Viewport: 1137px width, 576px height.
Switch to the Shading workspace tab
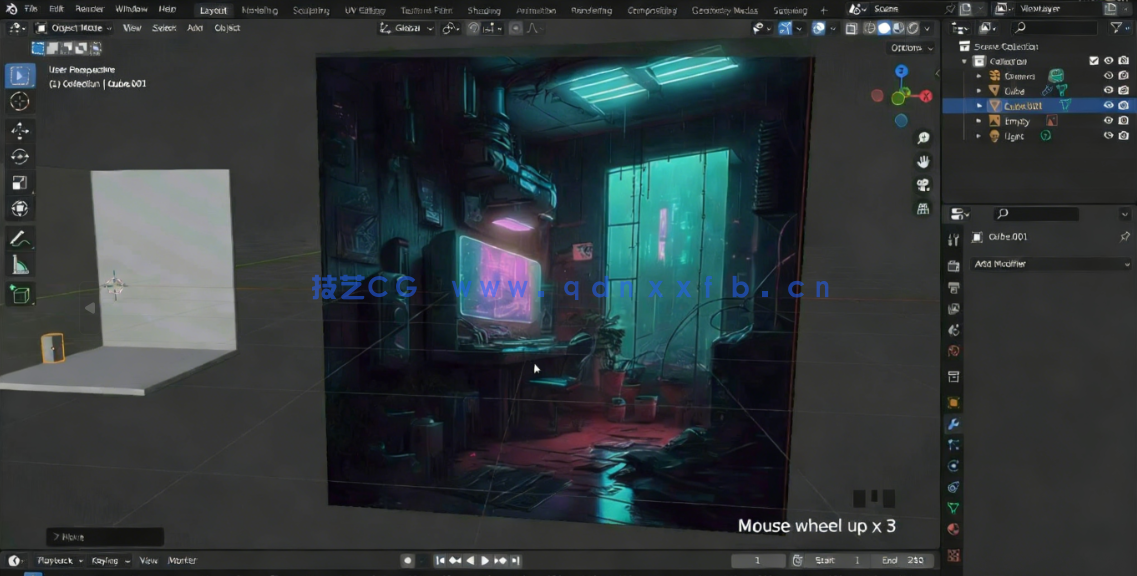coord(484,10)
